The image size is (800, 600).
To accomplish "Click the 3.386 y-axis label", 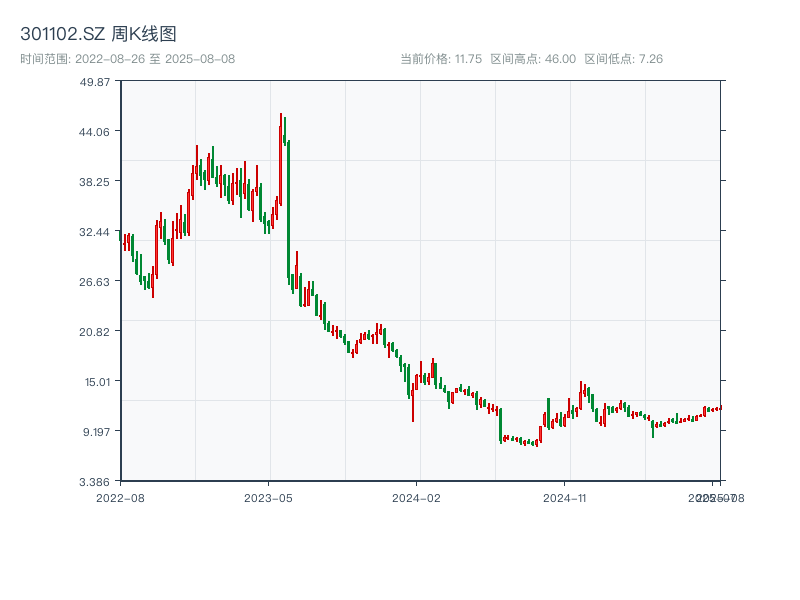I will [96, 481].
